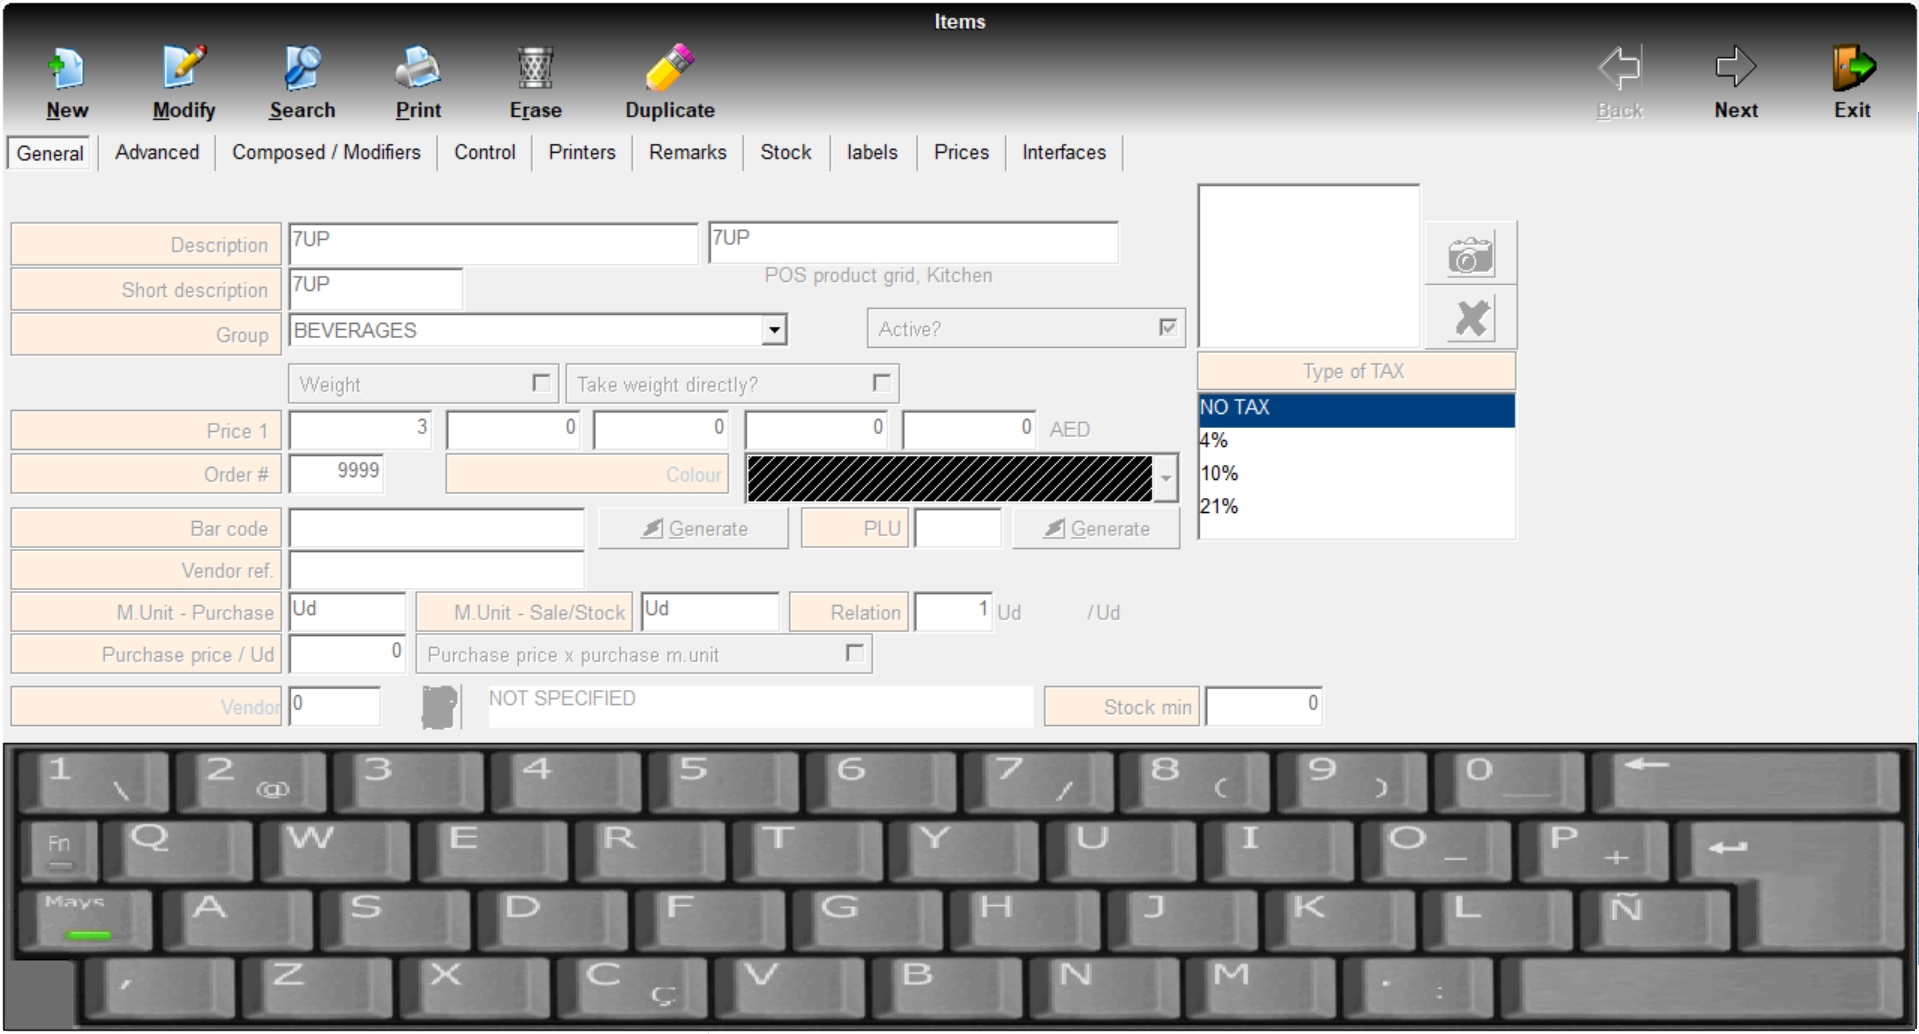Go to Next item arrow
The width and height of the screenshot is (1919, 1034).
(x=1735, y=70)
